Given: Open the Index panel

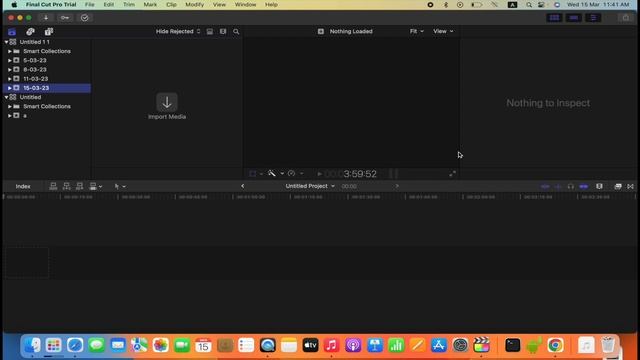Looking at the screenshot, I should 23,187.
